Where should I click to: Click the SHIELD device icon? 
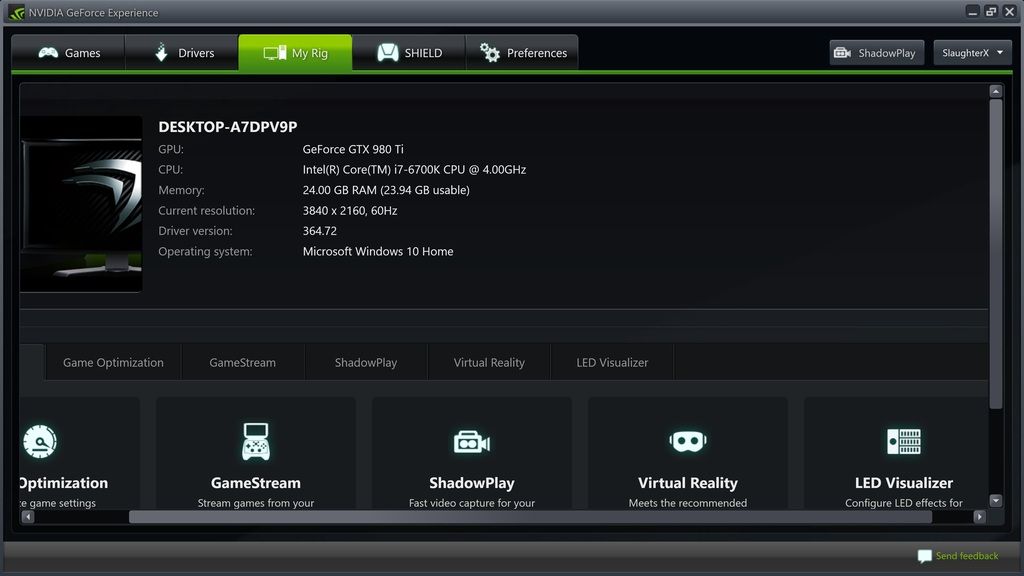[x=388, y=53]
